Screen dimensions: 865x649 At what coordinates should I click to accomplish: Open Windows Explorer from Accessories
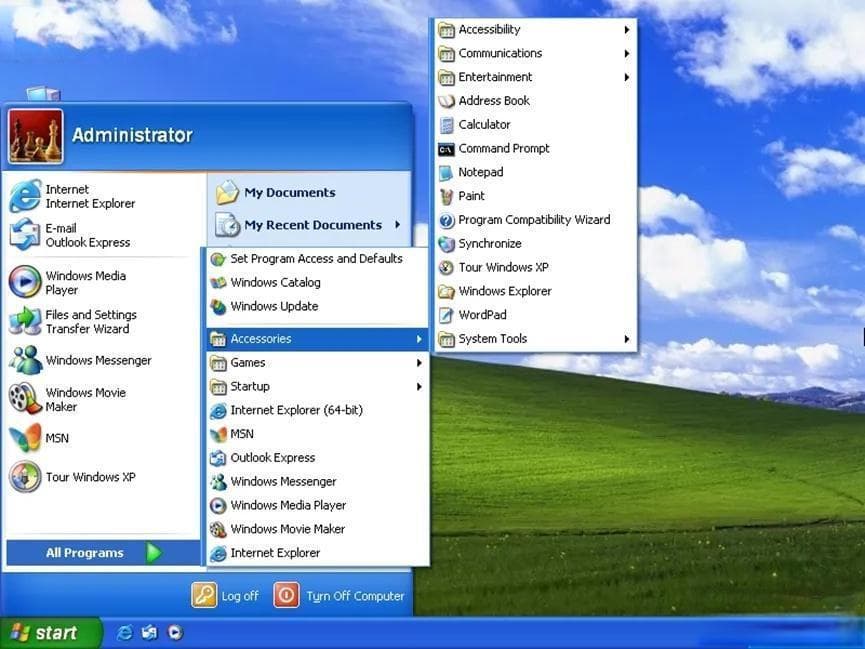tap(536, 291)
